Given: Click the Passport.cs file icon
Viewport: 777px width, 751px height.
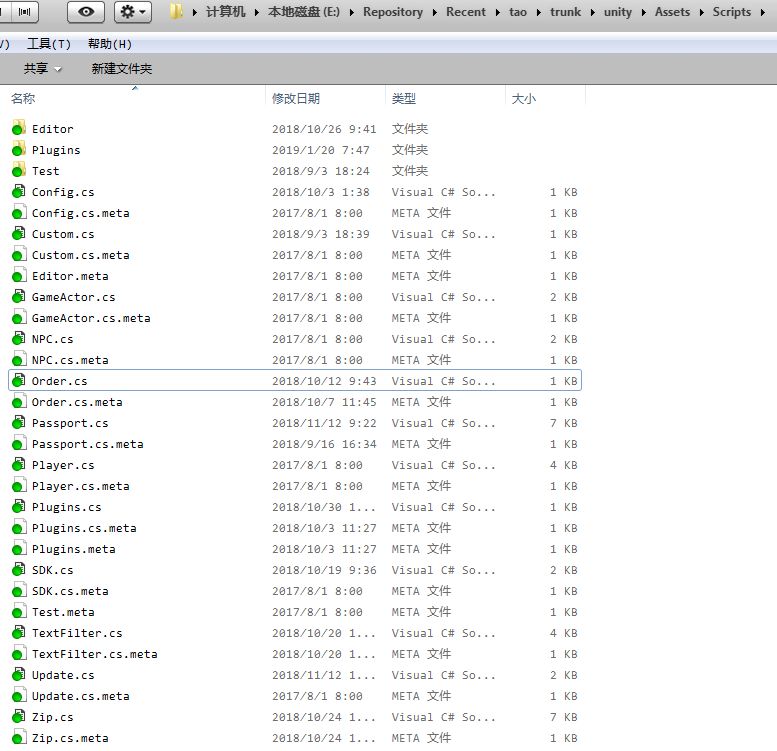Looking at the screenshot, I should [18, 422].
